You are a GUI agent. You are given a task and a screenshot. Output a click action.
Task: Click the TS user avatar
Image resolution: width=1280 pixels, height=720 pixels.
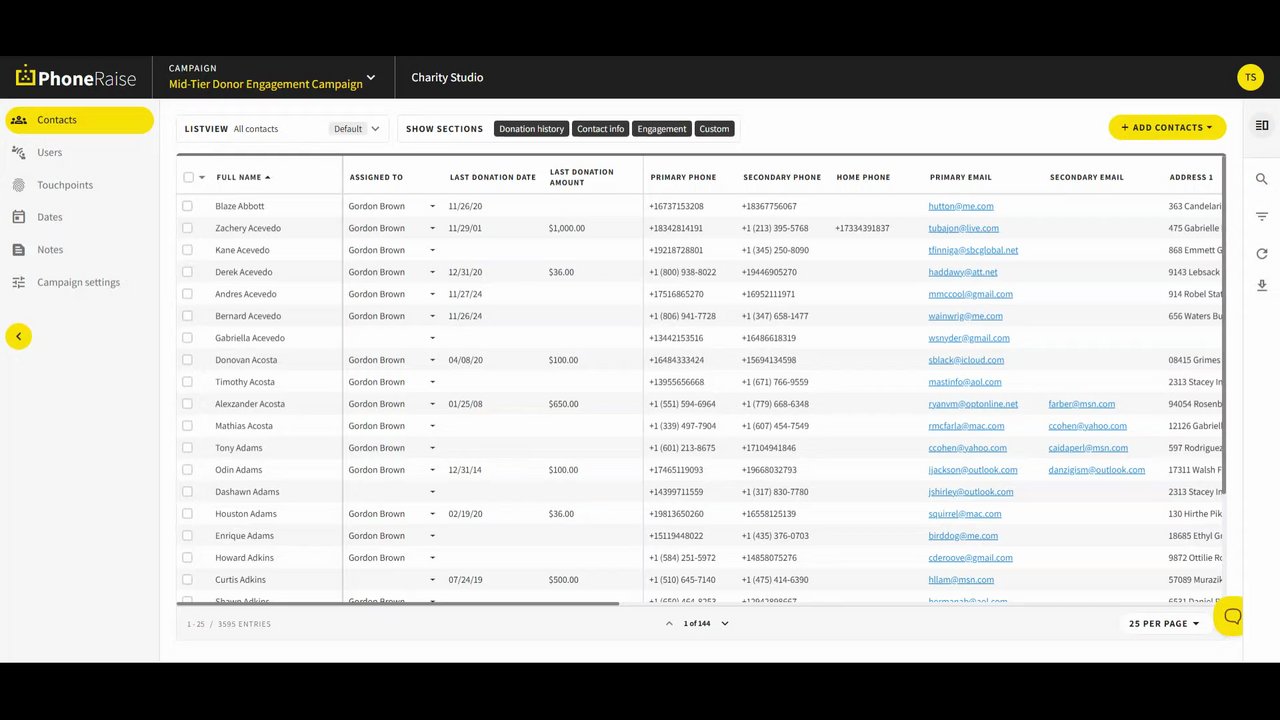1250,78
